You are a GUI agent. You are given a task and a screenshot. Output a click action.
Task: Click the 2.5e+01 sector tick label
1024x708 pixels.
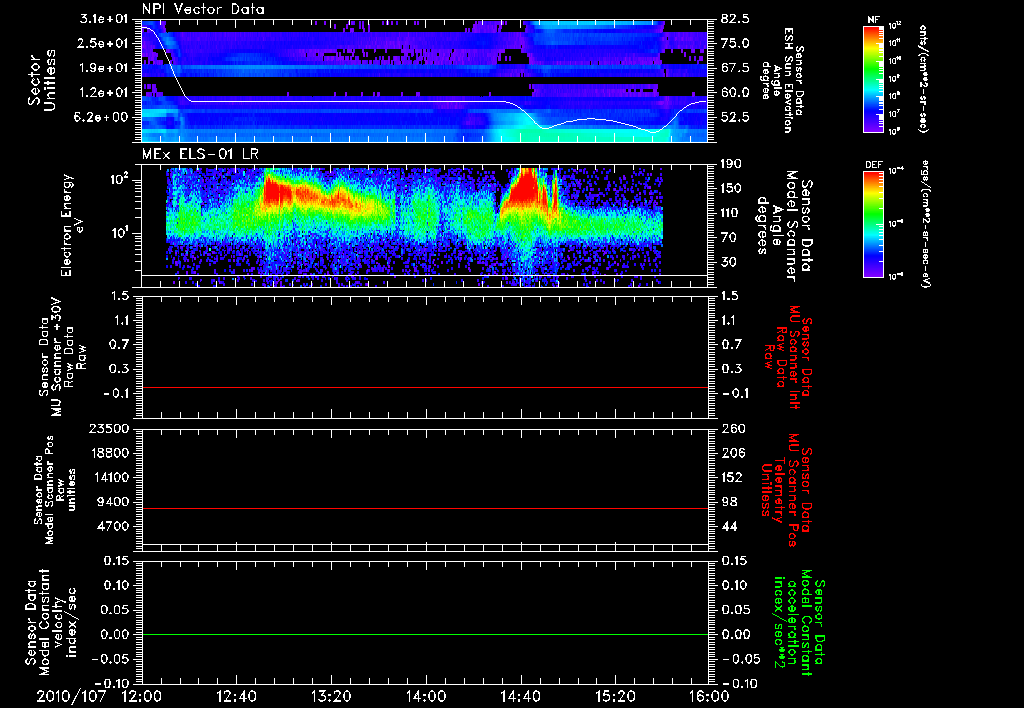[x=104, y=43]
